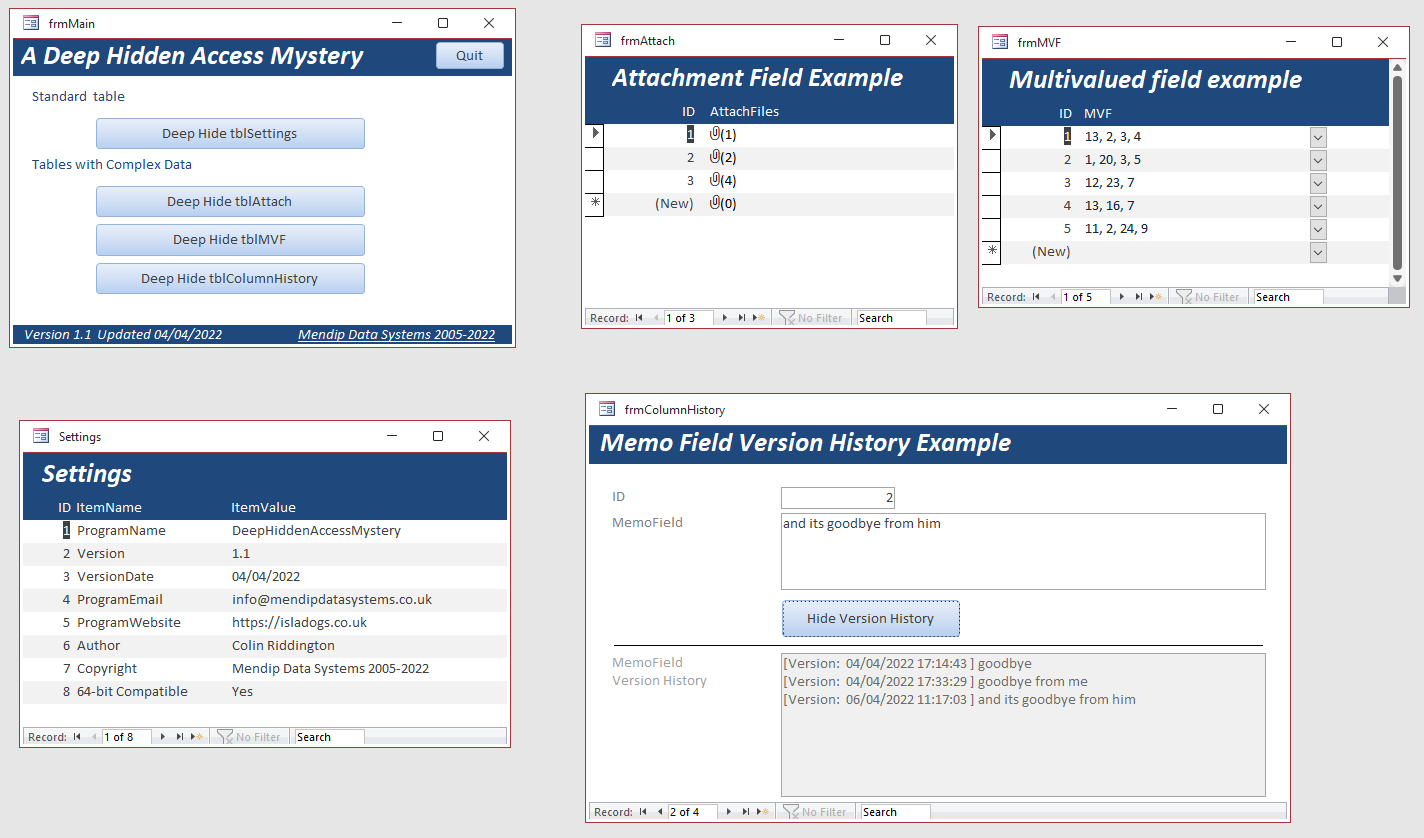Open MVF dropdown for record 5

point(1318,229)
